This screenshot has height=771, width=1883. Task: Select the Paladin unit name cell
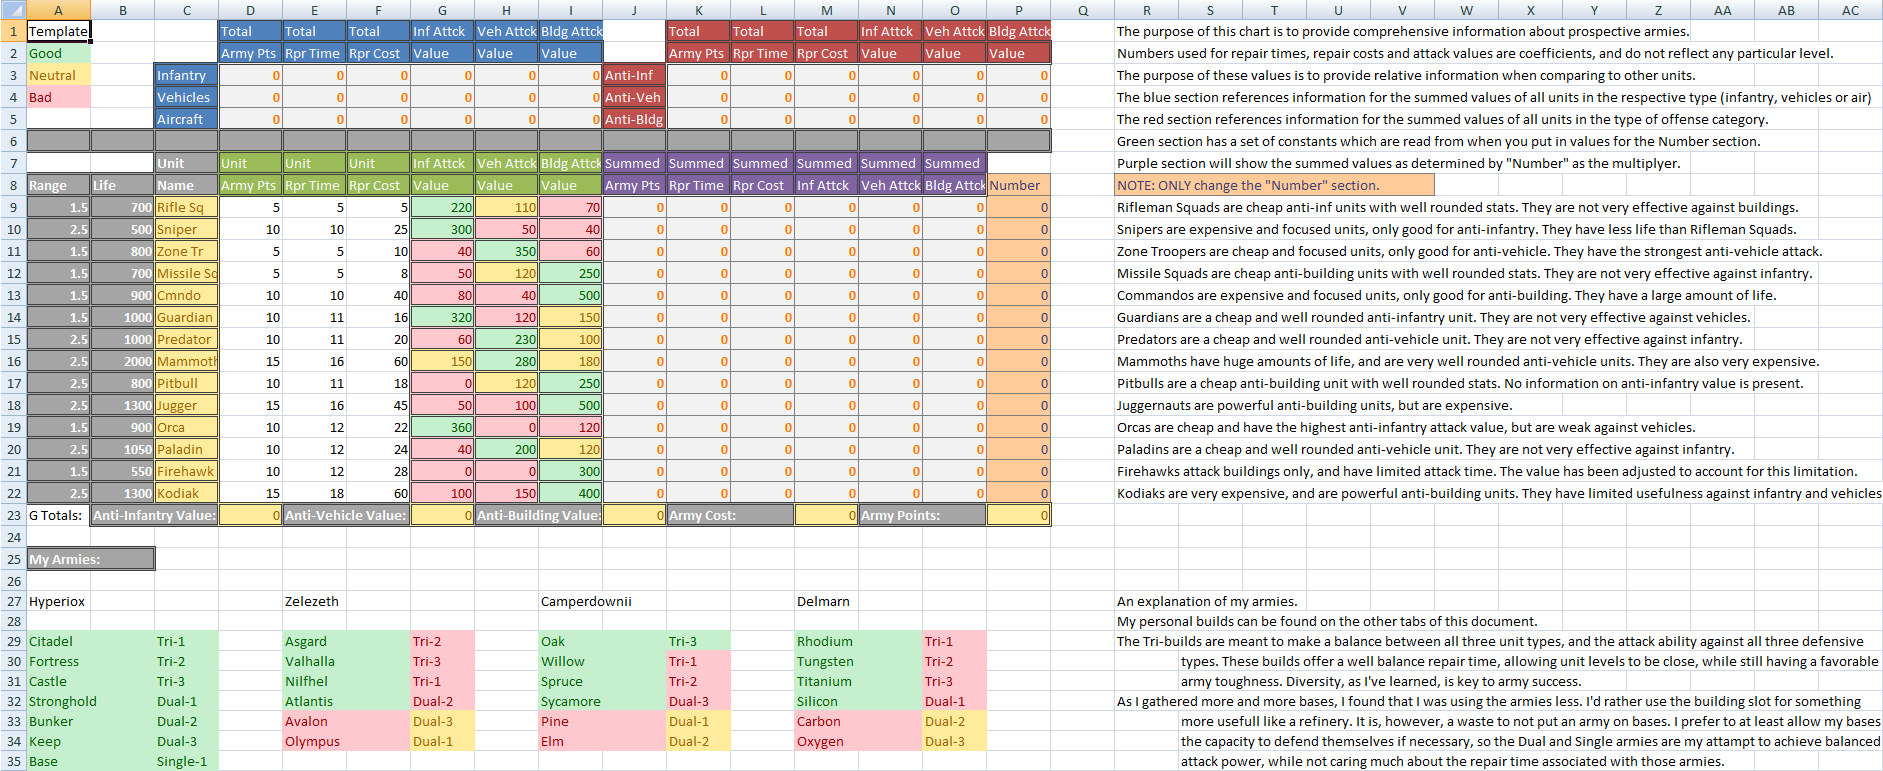tap(186, 449)
